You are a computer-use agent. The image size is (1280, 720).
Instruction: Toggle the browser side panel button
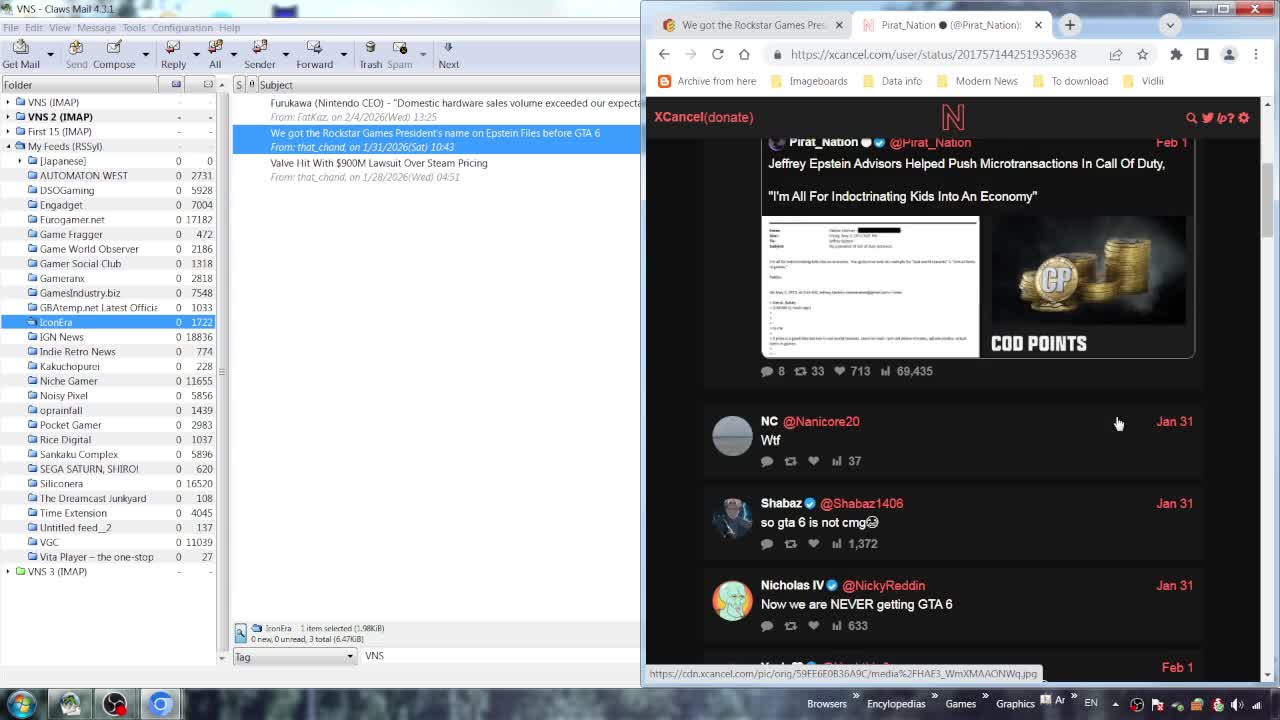[x=1203, y=54]
